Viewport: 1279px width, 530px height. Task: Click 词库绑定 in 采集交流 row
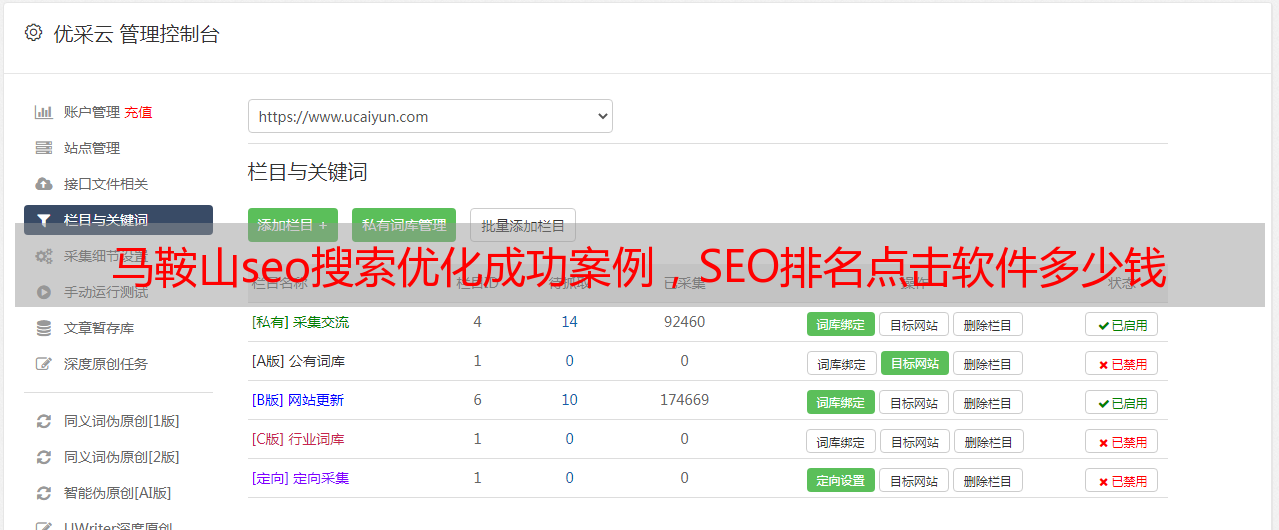pos(841,324)
